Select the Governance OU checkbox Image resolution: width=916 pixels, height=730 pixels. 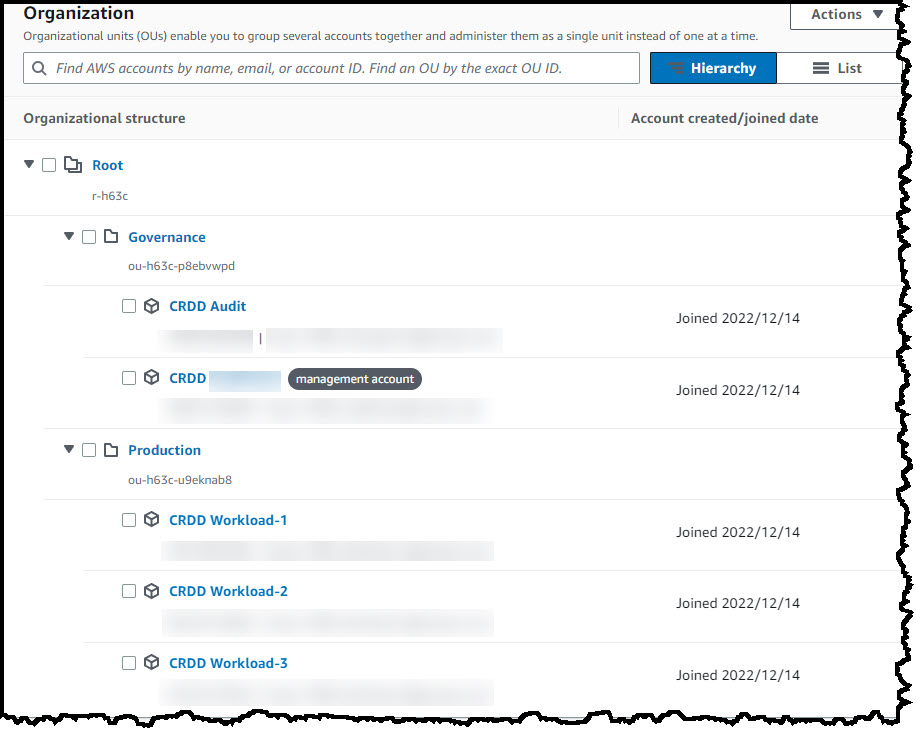point(89,237)
